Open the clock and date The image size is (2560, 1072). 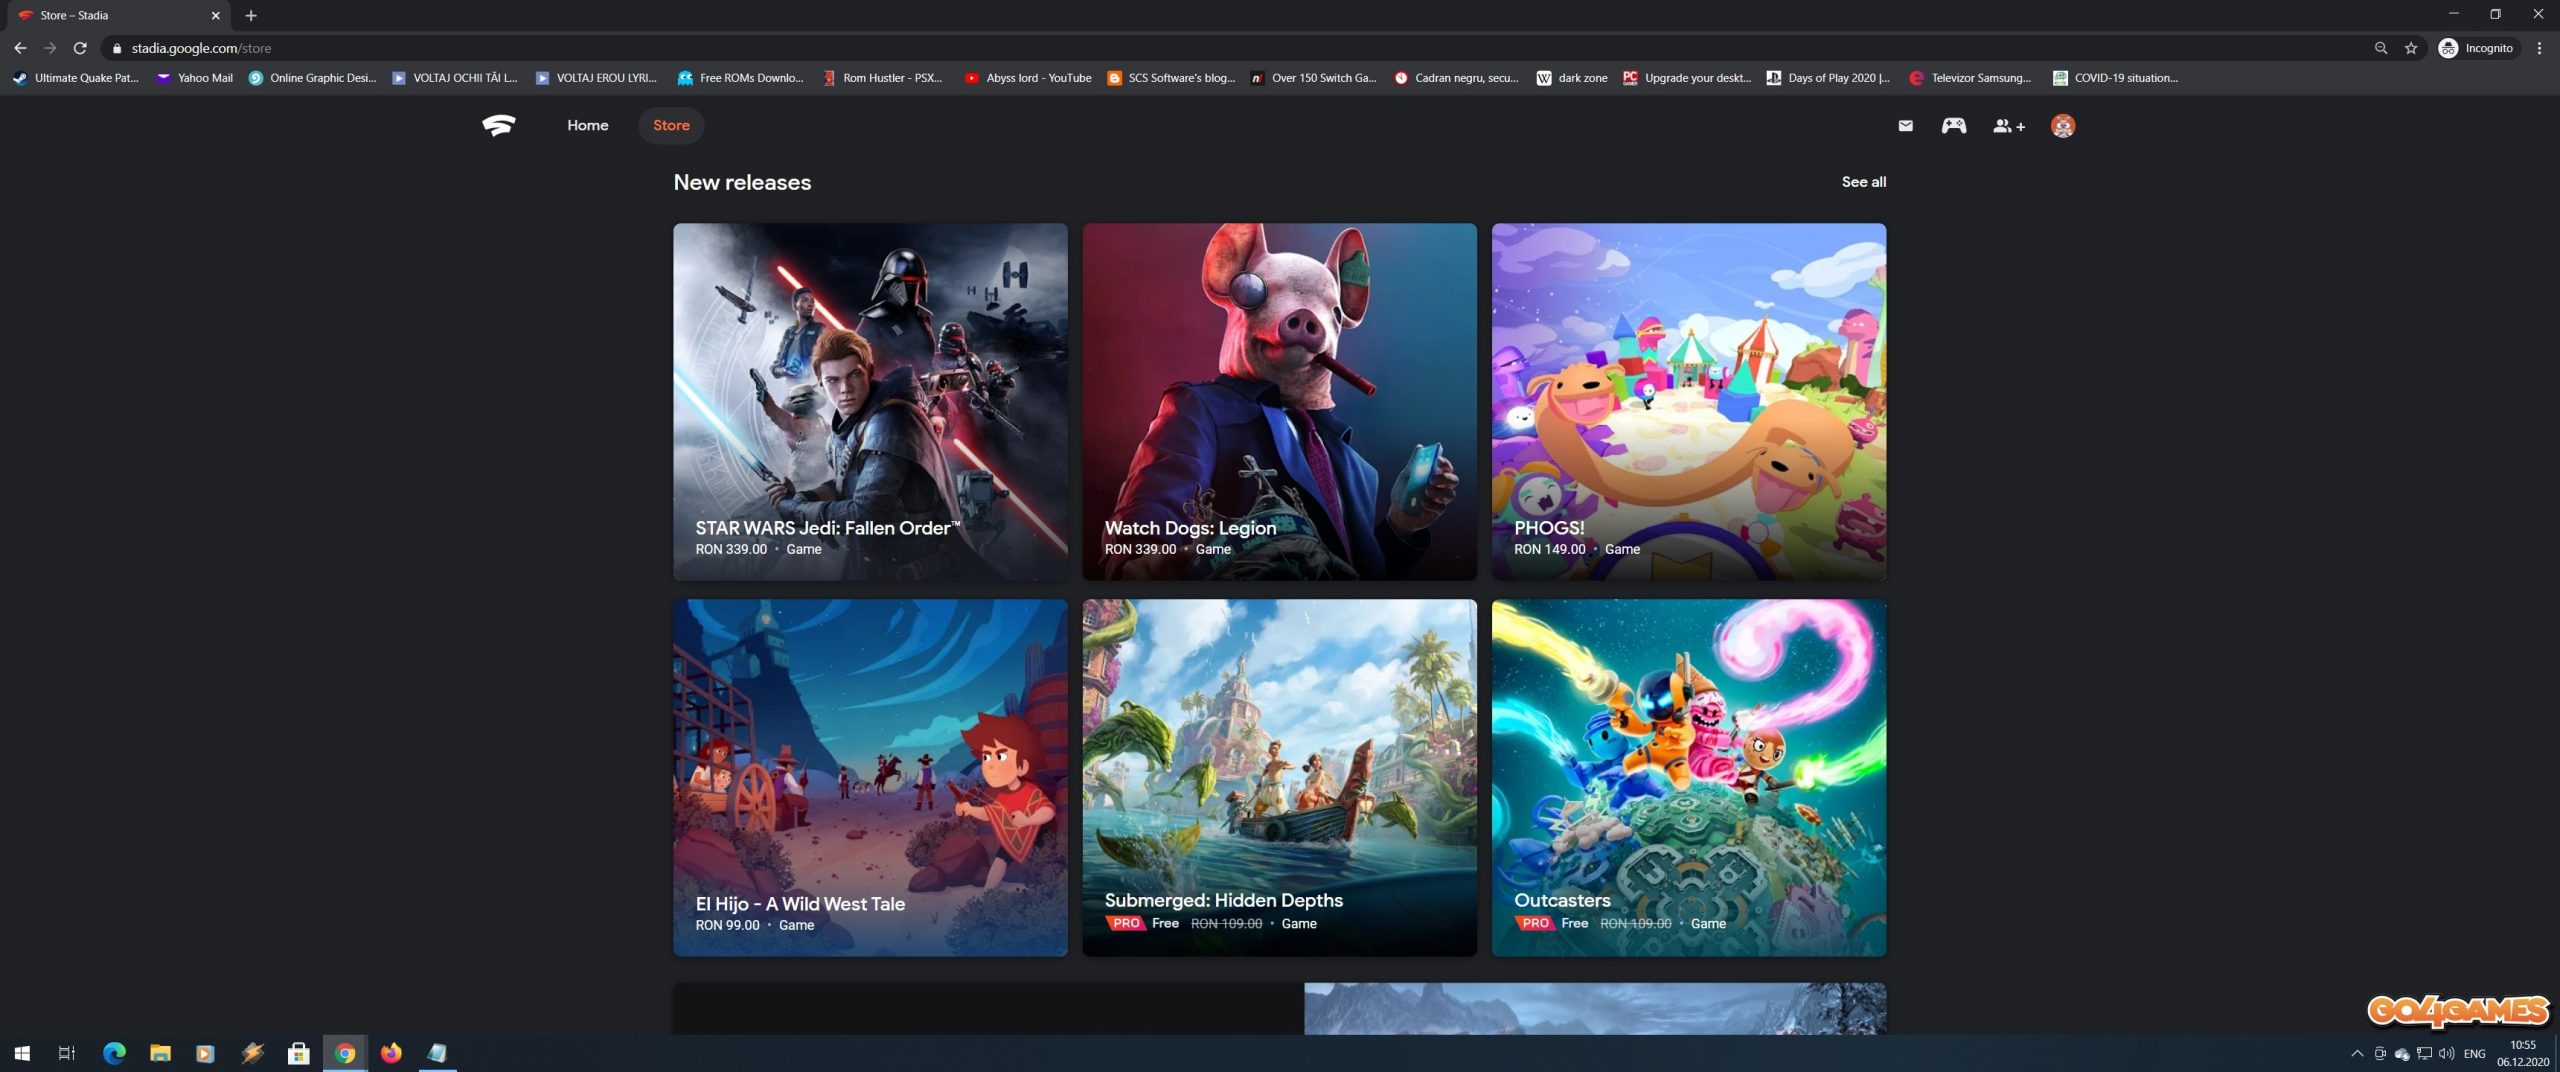[2522, 1053]
